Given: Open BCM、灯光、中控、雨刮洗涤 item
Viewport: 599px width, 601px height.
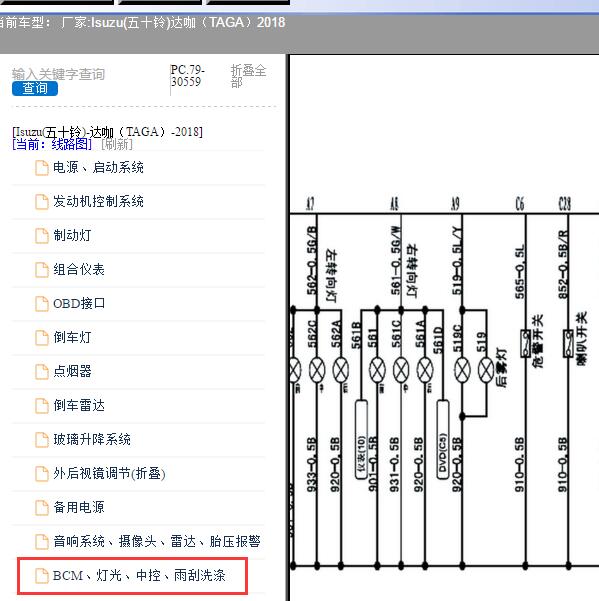Looking at the screenshot, I should click(x=139, y=575).
